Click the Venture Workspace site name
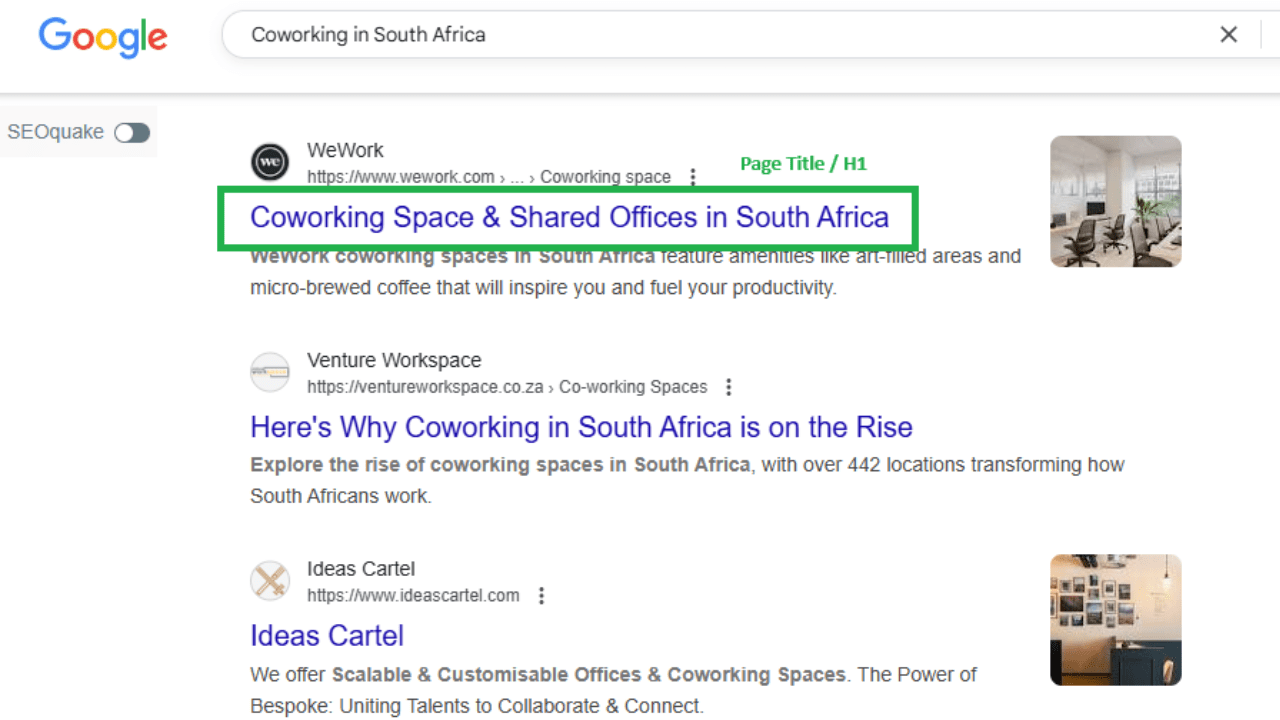This screenshot has height=720, width=1280. coord(394,360)
